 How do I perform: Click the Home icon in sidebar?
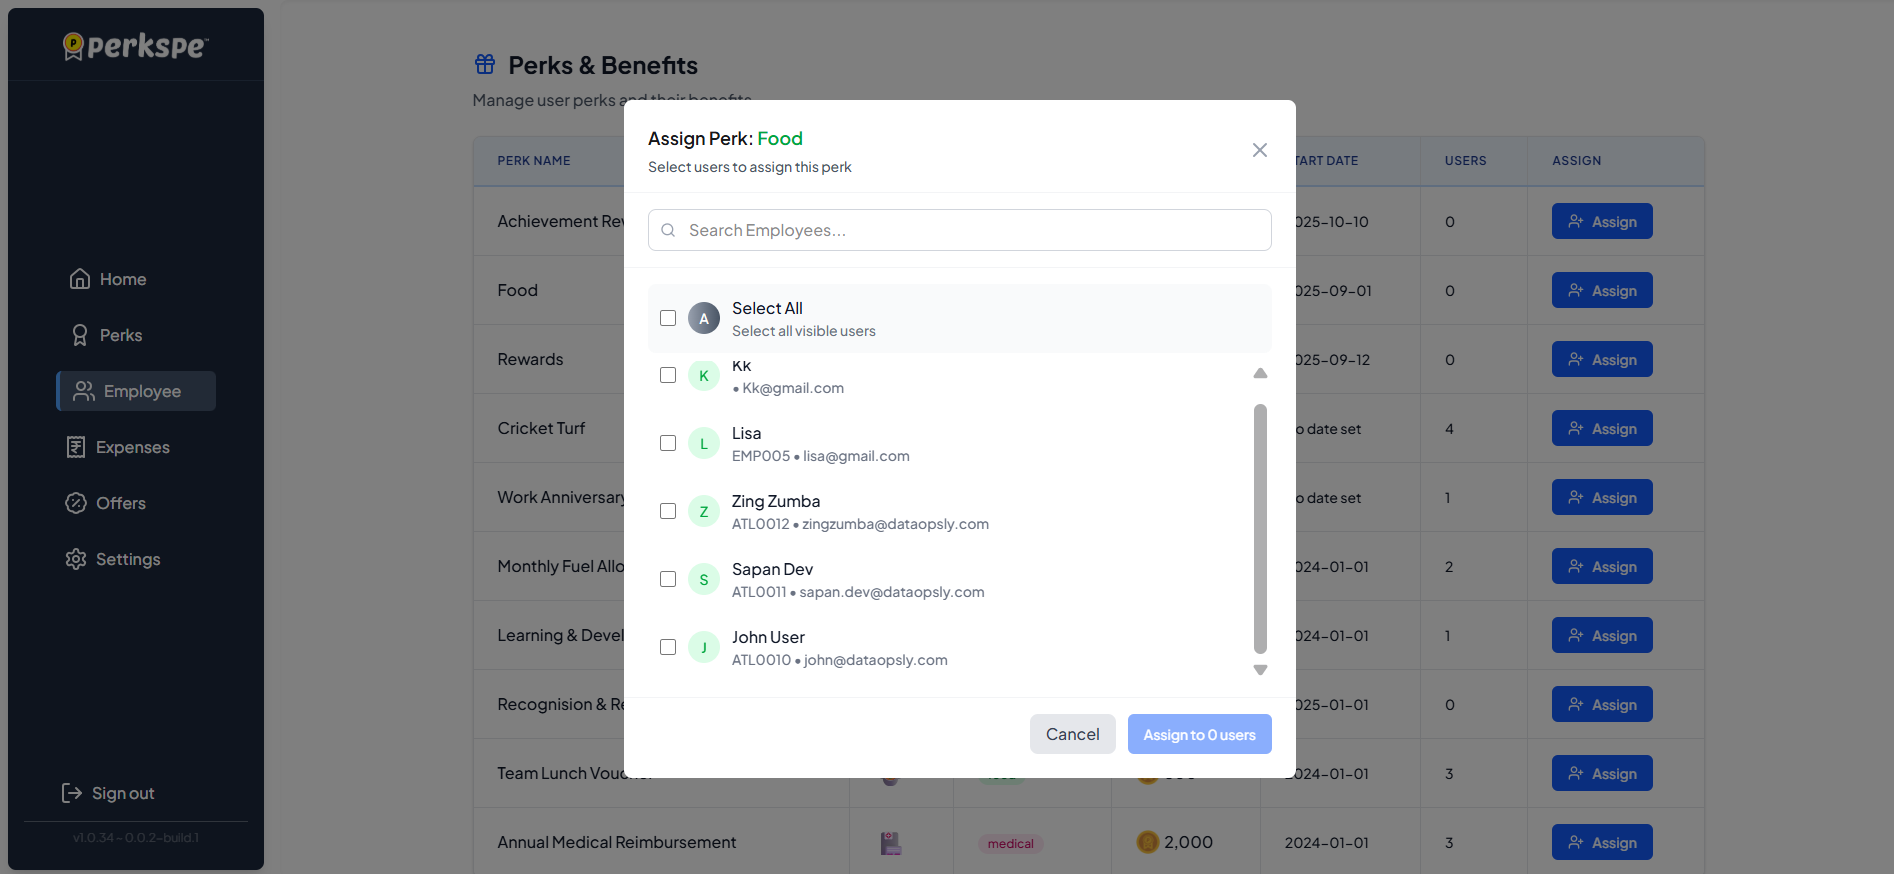(80, 279)
